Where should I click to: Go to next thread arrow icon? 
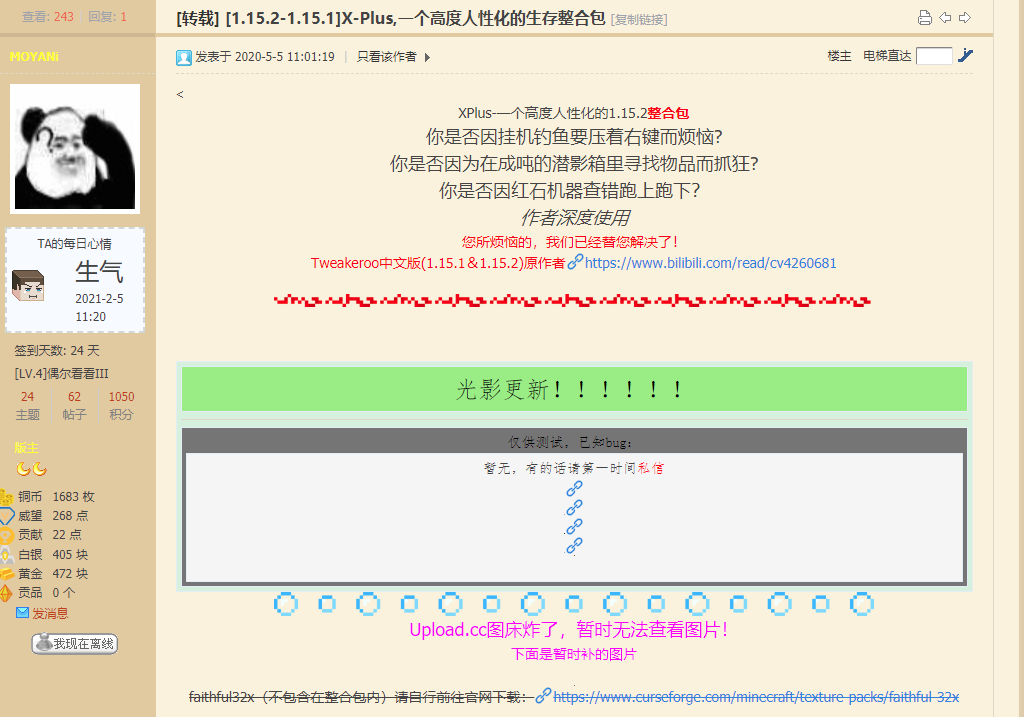point(965,18)
